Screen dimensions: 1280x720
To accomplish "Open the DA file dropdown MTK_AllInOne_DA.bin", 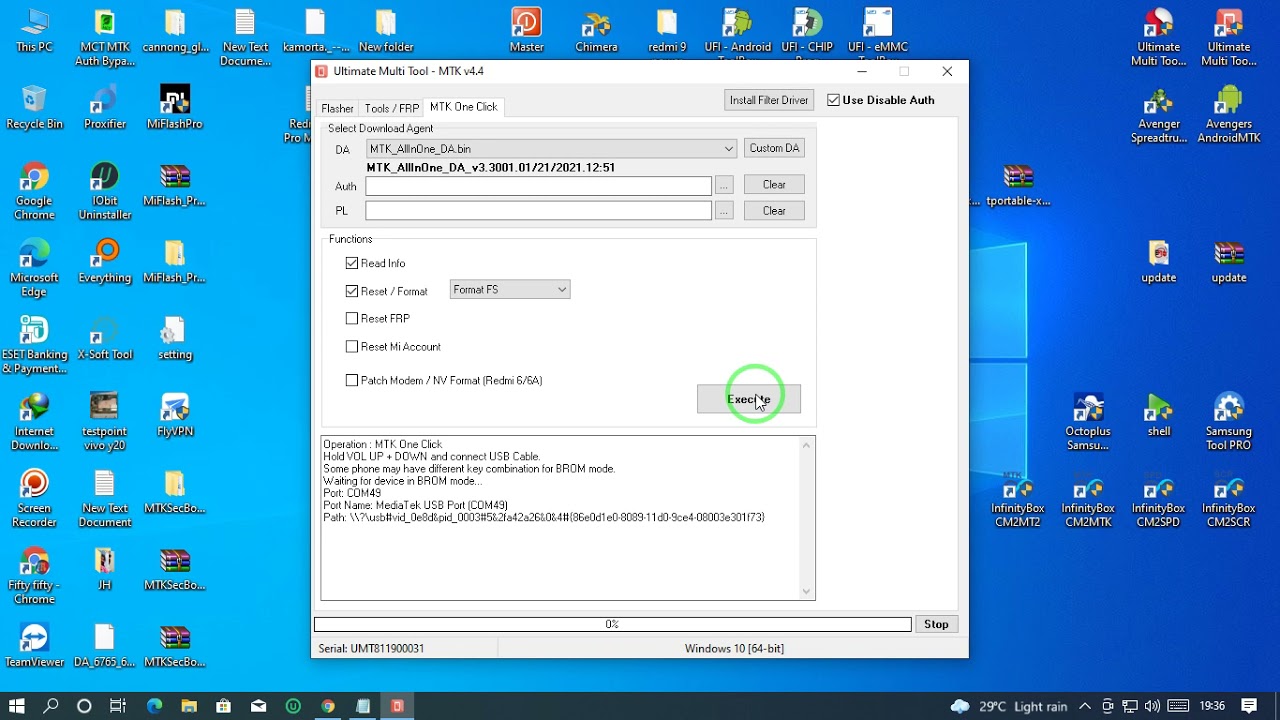I will [551, 149].
